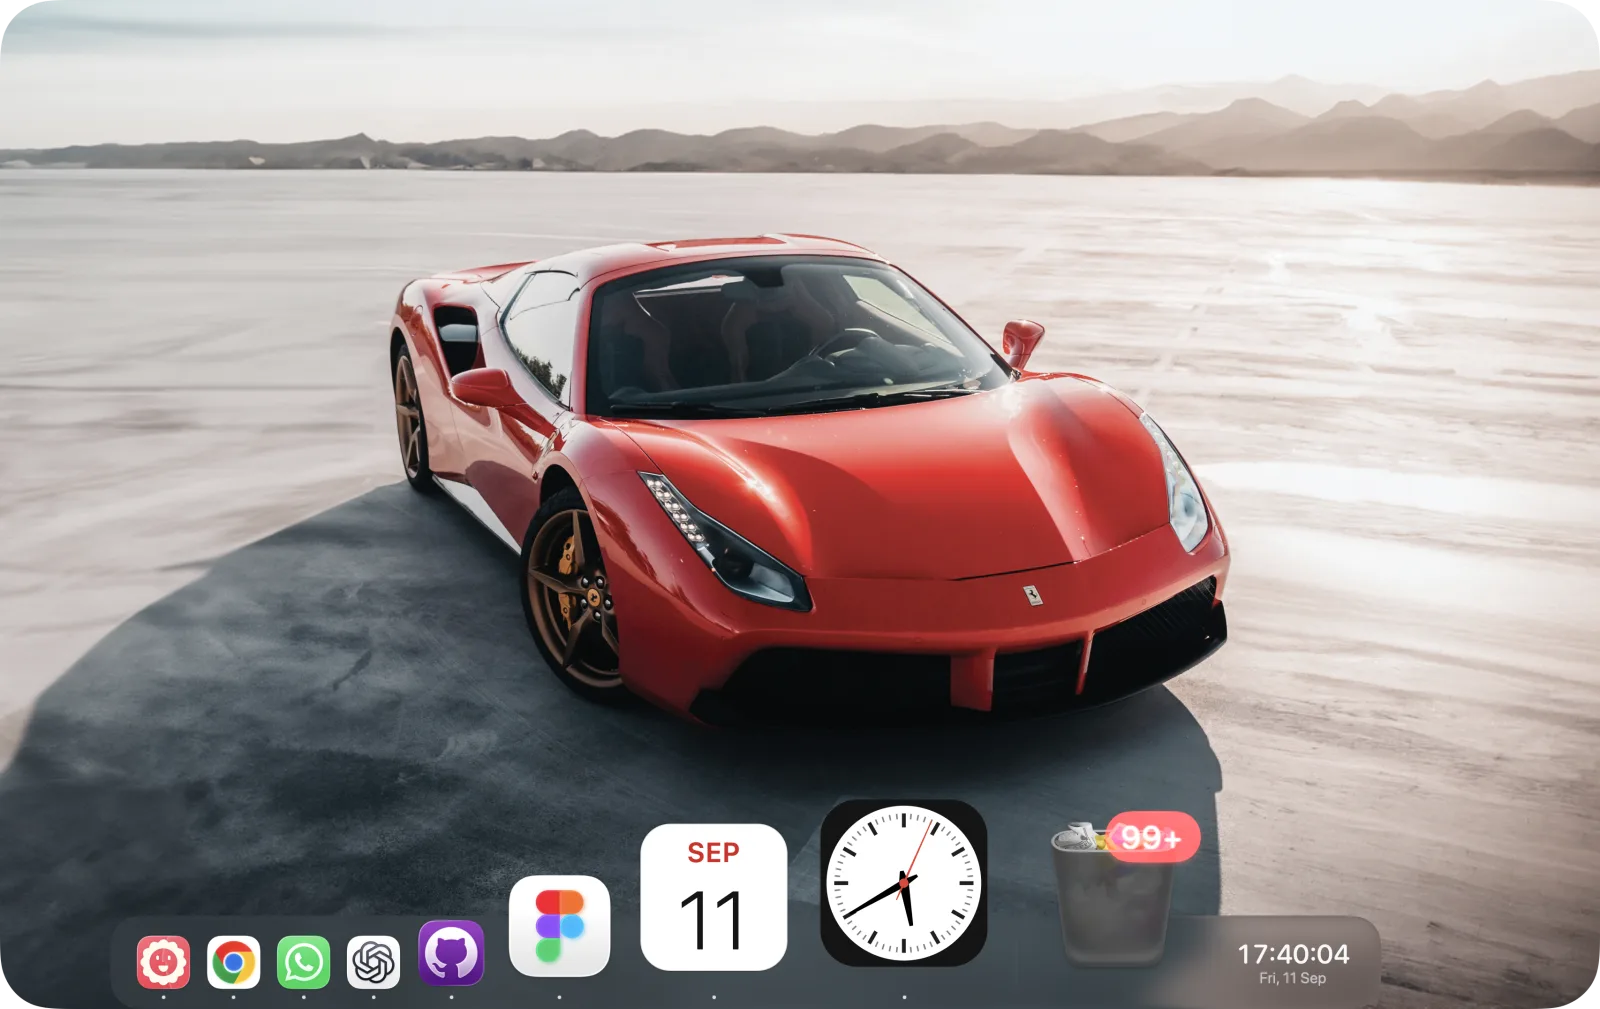Click the 99+ badge on Trash

(x=1151, y=837)
